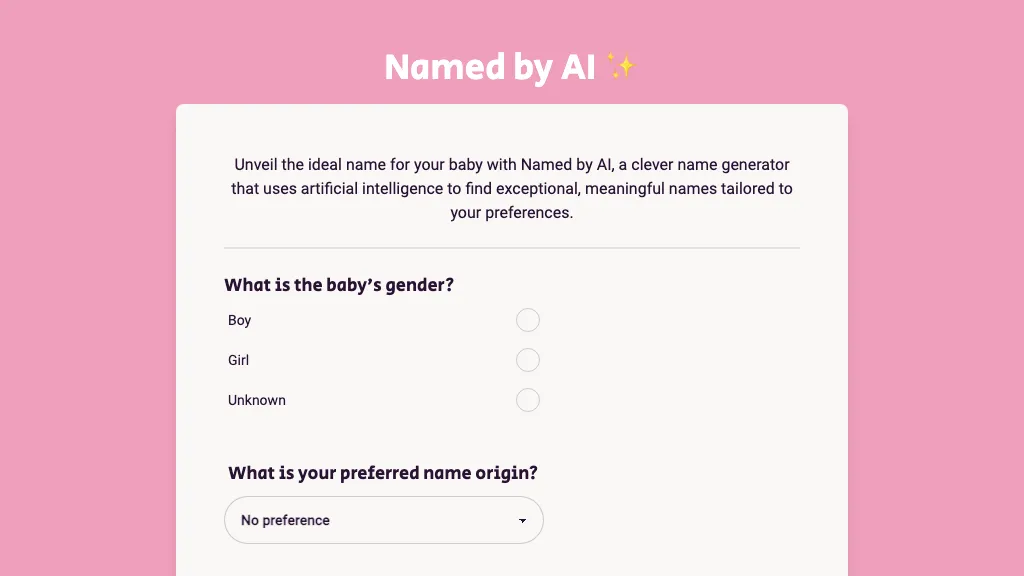Viewport: 1024px width, 576px height.
Task: Choose the Girl gender option circle
Action: point(528,360)
